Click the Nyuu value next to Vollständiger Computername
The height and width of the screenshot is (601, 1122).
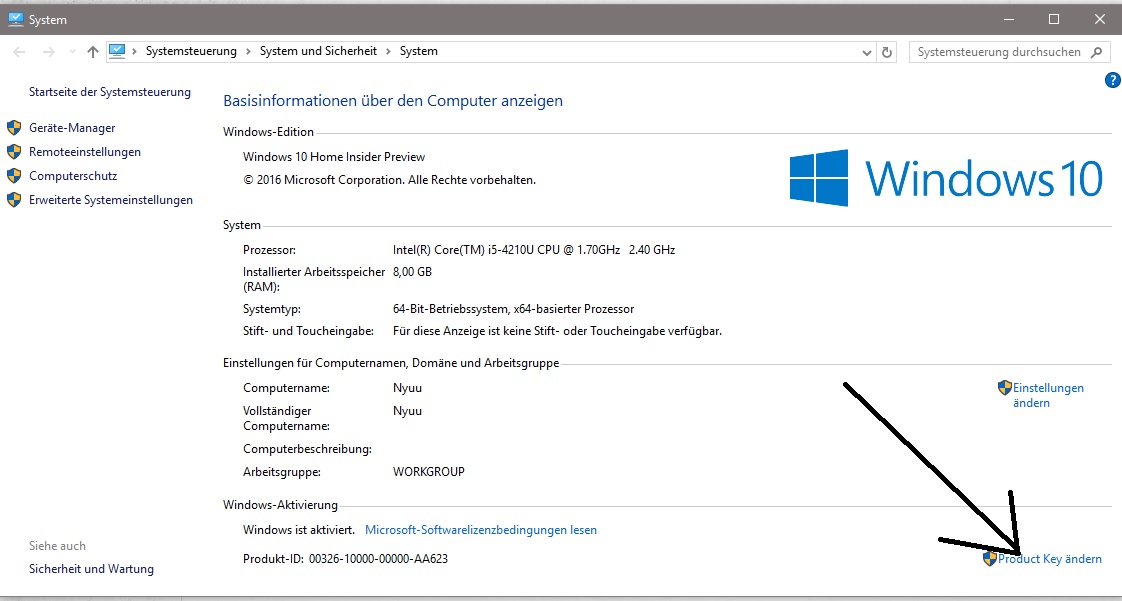pos(407,411)
